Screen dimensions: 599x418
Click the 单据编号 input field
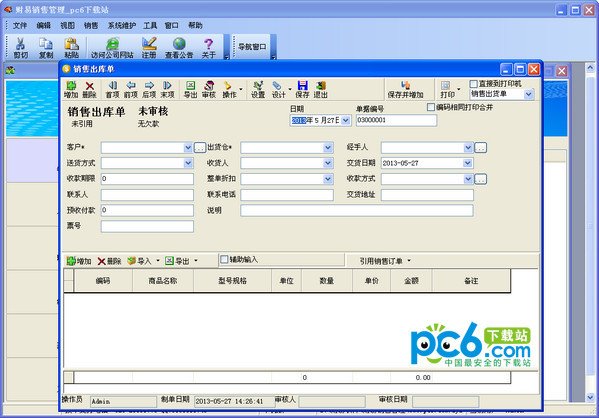396,120
